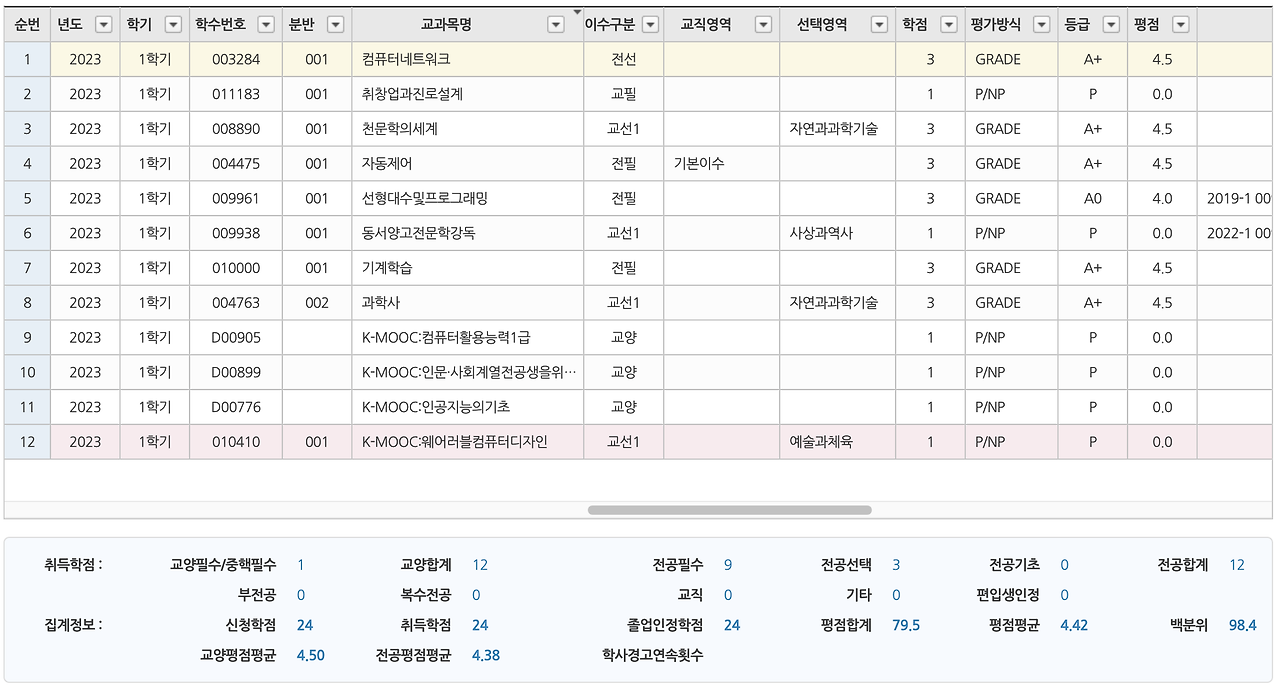
Task: Open the 학기 column filter icon
Action: [174, 24]
